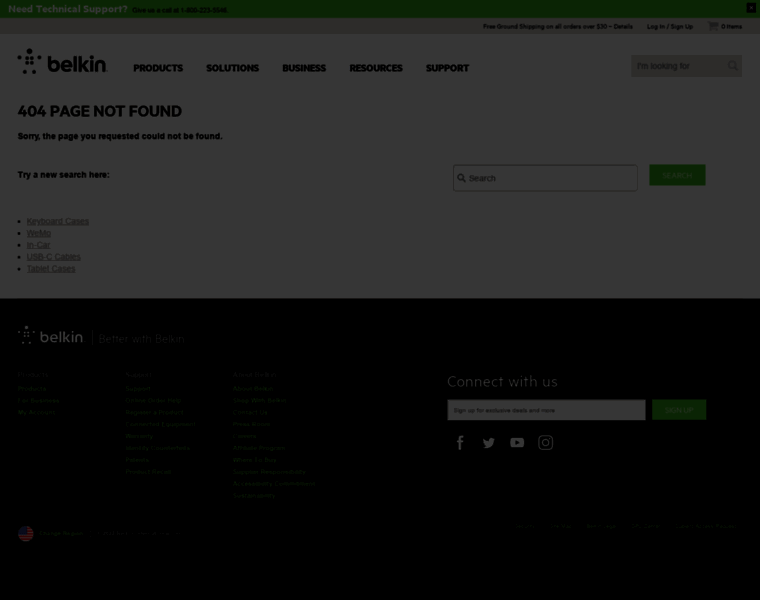Click the newsletter sign-up email field
The height and width of the screenshot is (600, 760).
tap(546, 410)
